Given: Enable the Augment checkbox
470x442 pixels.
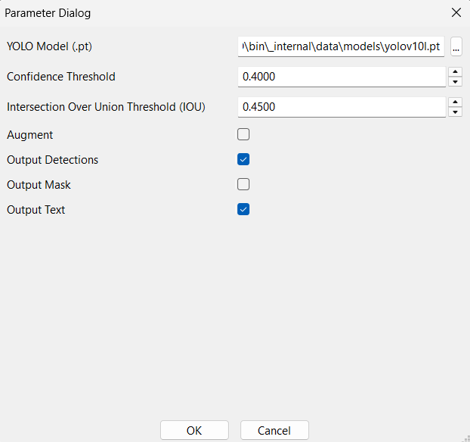Looking at the screenshot, I should [x=243, y=134].
